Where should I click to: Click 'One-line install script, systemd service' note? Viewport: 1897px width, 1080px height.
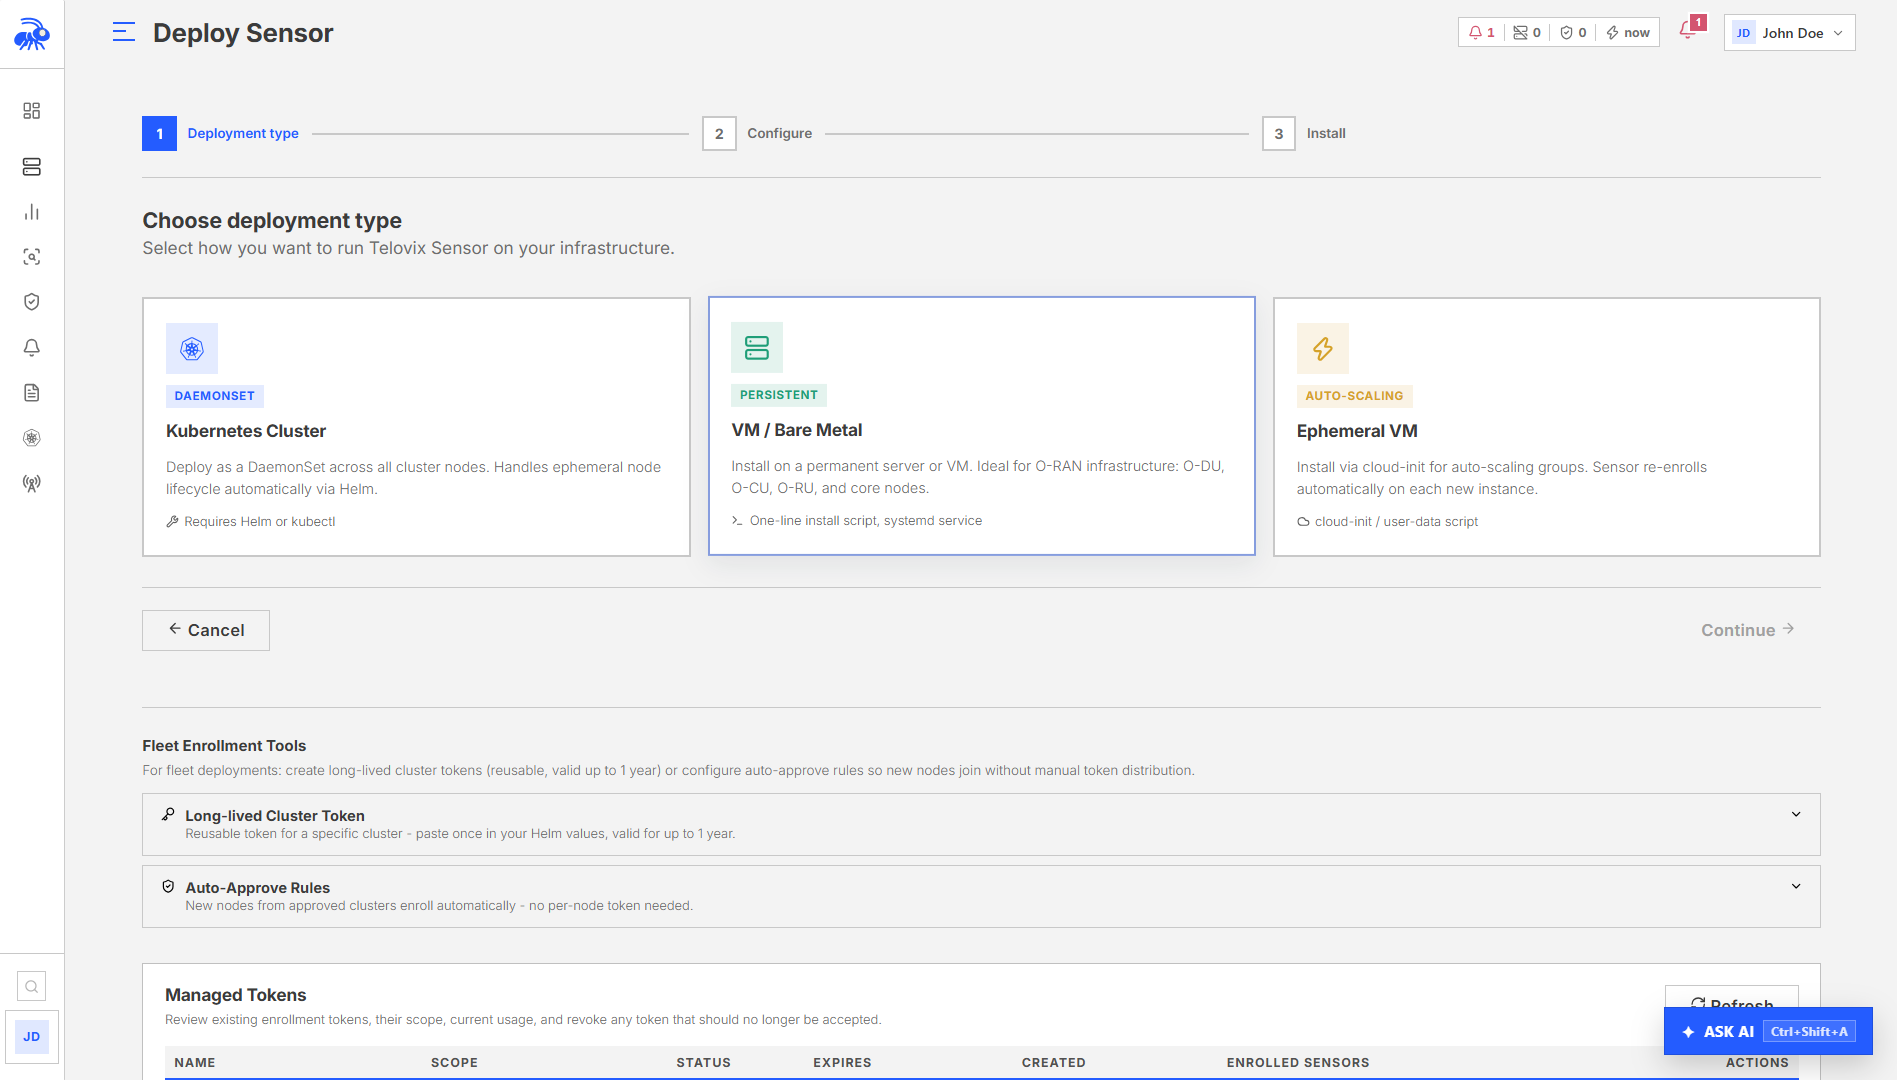857,521
